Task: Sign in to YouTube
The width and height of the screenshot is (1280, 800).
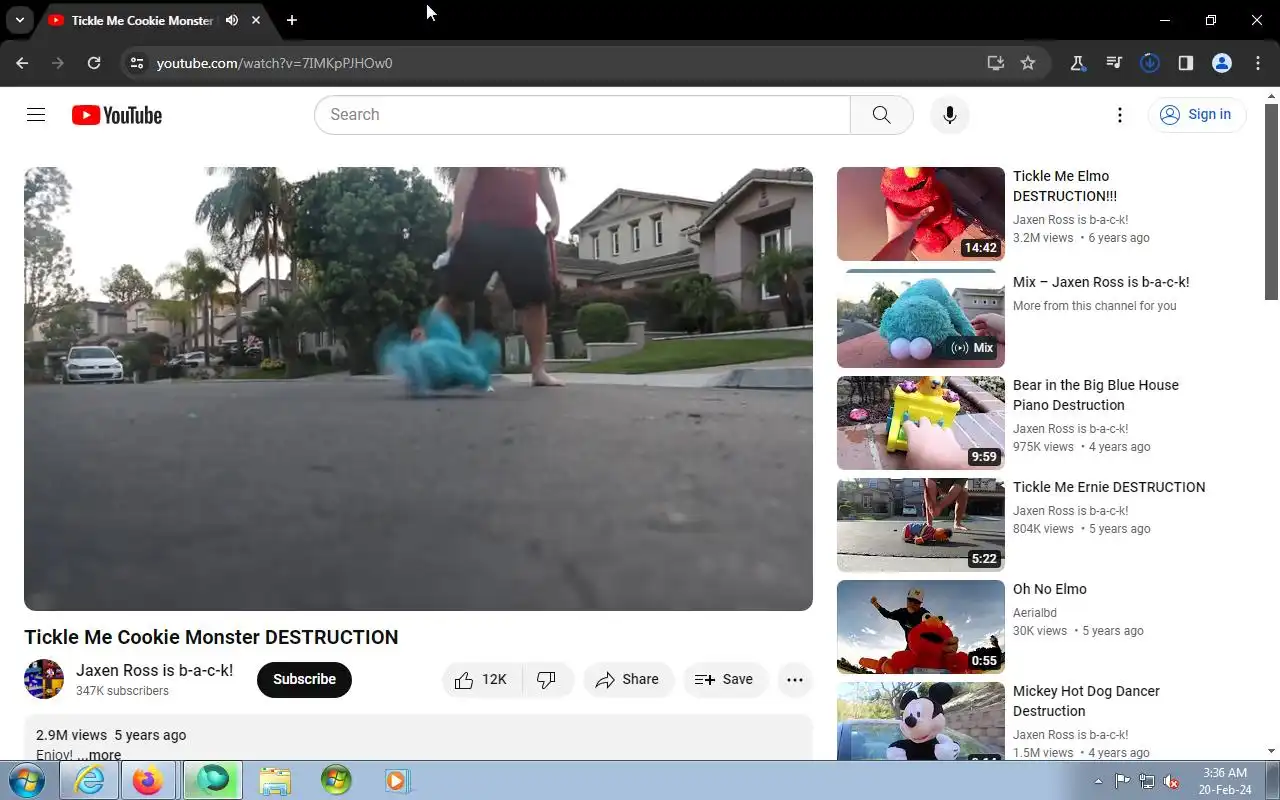Action: click(x=1196, y=115)
